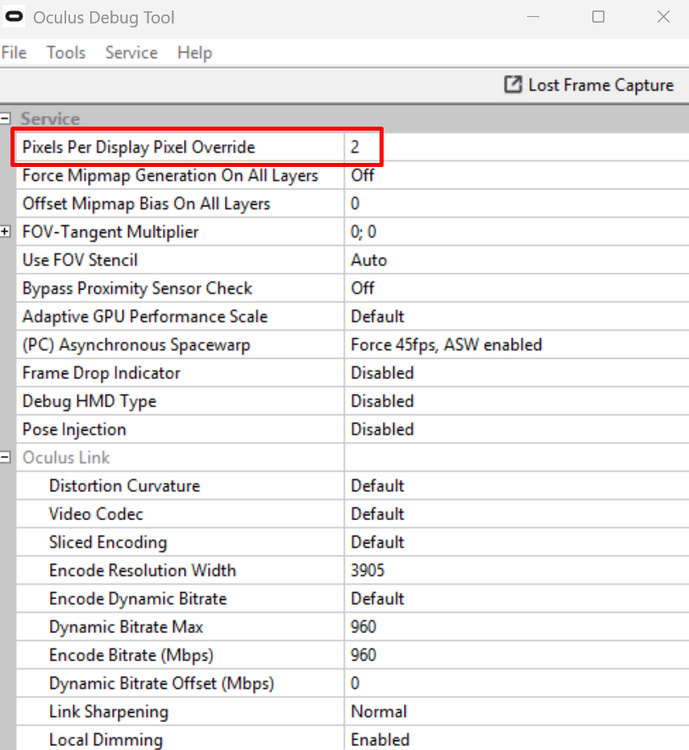Change Encode Dynamic Bitrate value
Screen dimensions: 689x750
pos(517,598)
